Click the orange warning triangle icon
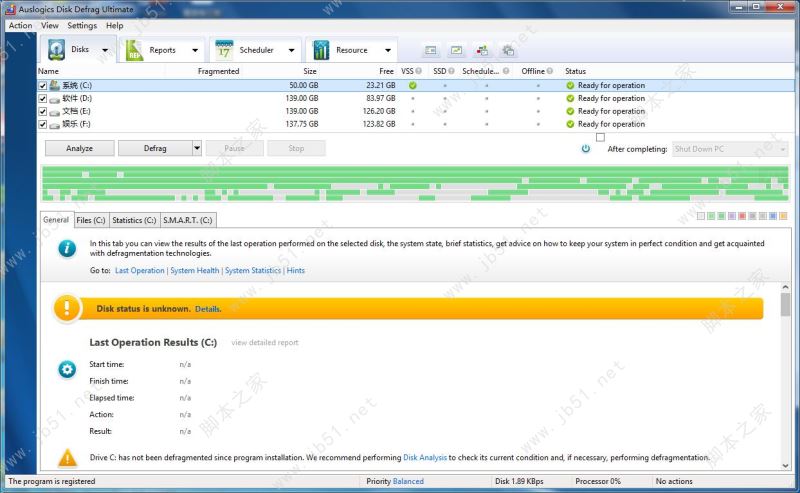Image resolution: width=800 pixels, height=493 pixels. pos(67,458)
